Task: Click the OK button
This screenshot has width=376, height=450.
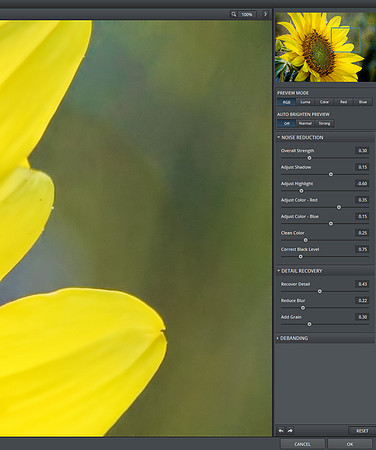Action: click(350, 444)
